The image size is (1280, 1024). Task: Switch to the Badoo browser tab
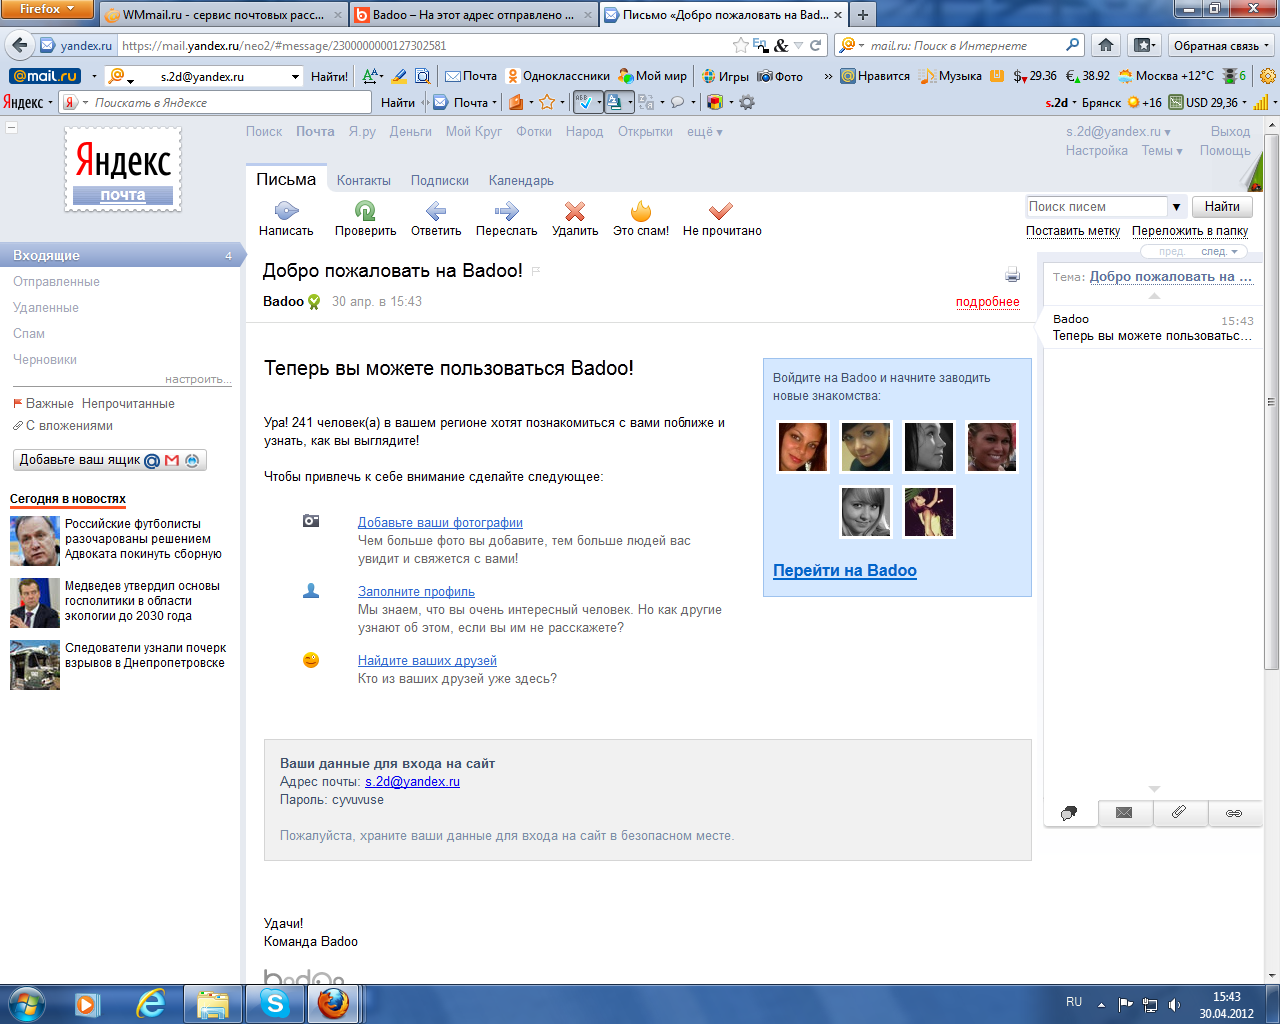coord(473,15)
